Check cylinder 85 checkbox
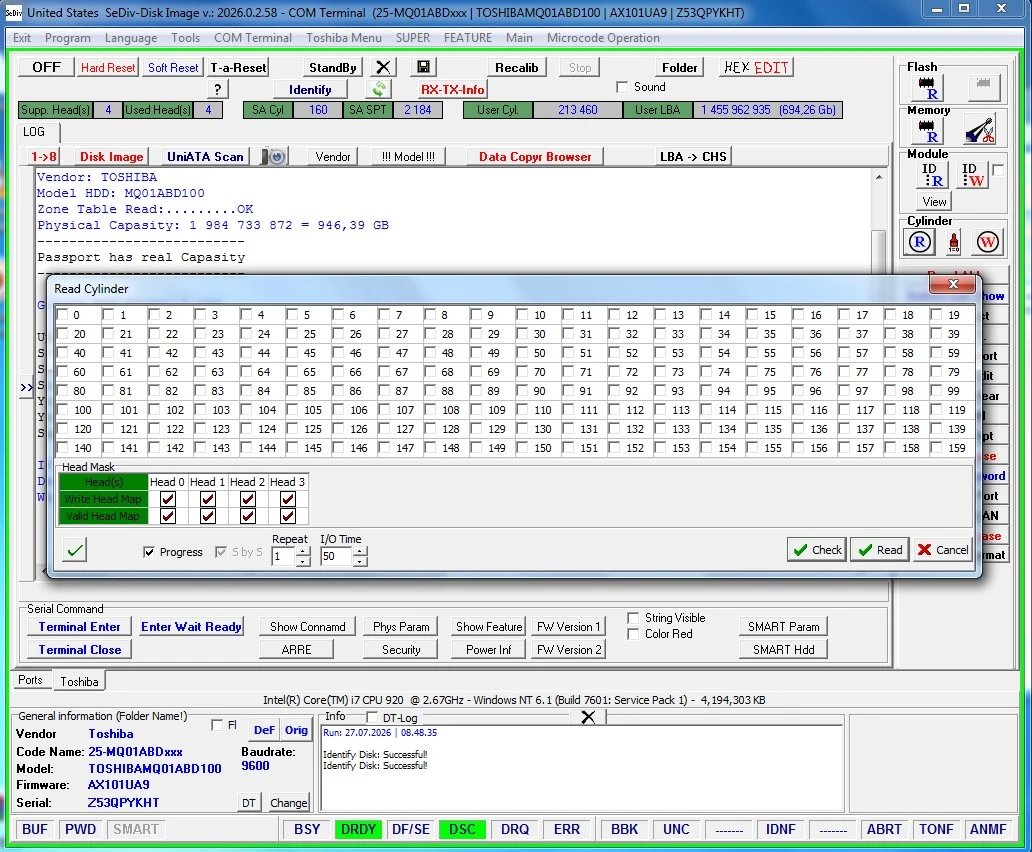 point(292,391)
